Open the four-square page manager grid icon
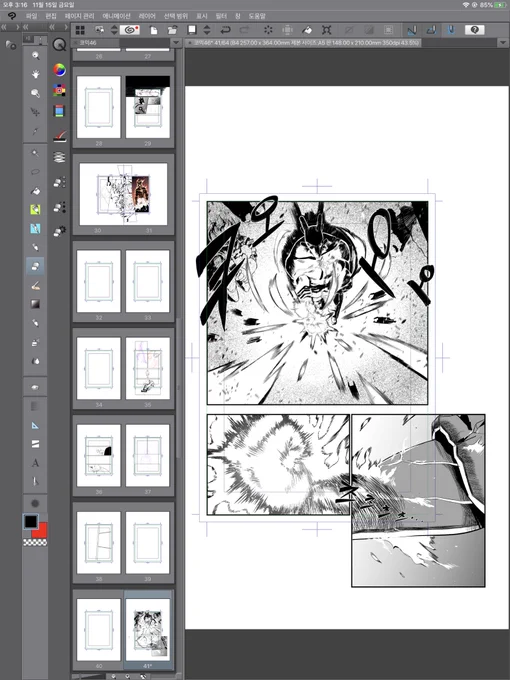The height and width of the screenshot is (680, 510). [80, 30]
